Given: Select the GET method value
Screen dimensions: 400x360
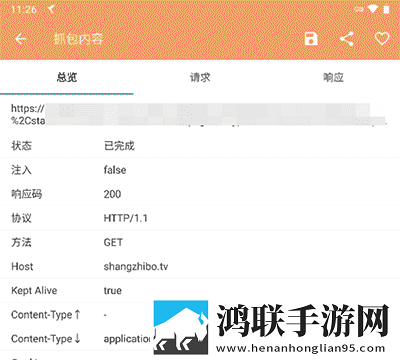Looking at the screenshot, I should coord(113,242).
